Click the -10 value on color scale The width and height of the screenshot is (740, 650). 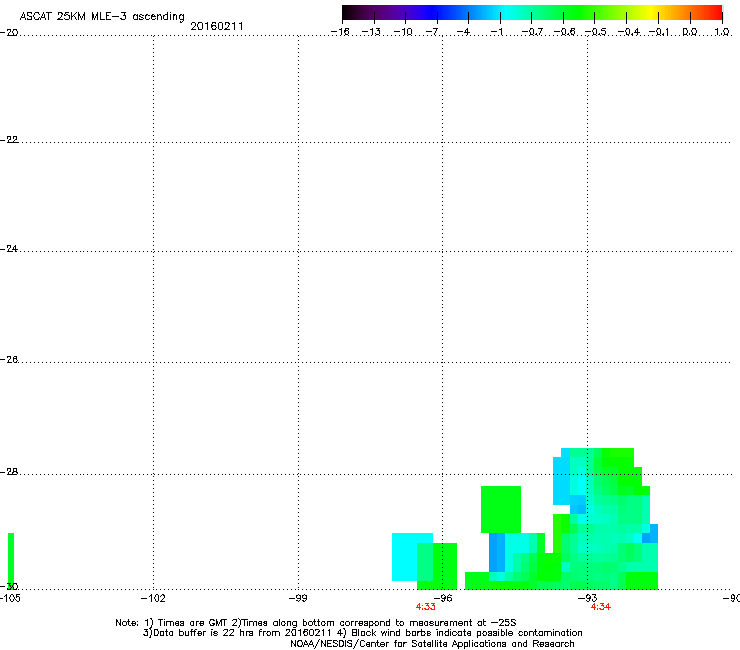point(404,32)
